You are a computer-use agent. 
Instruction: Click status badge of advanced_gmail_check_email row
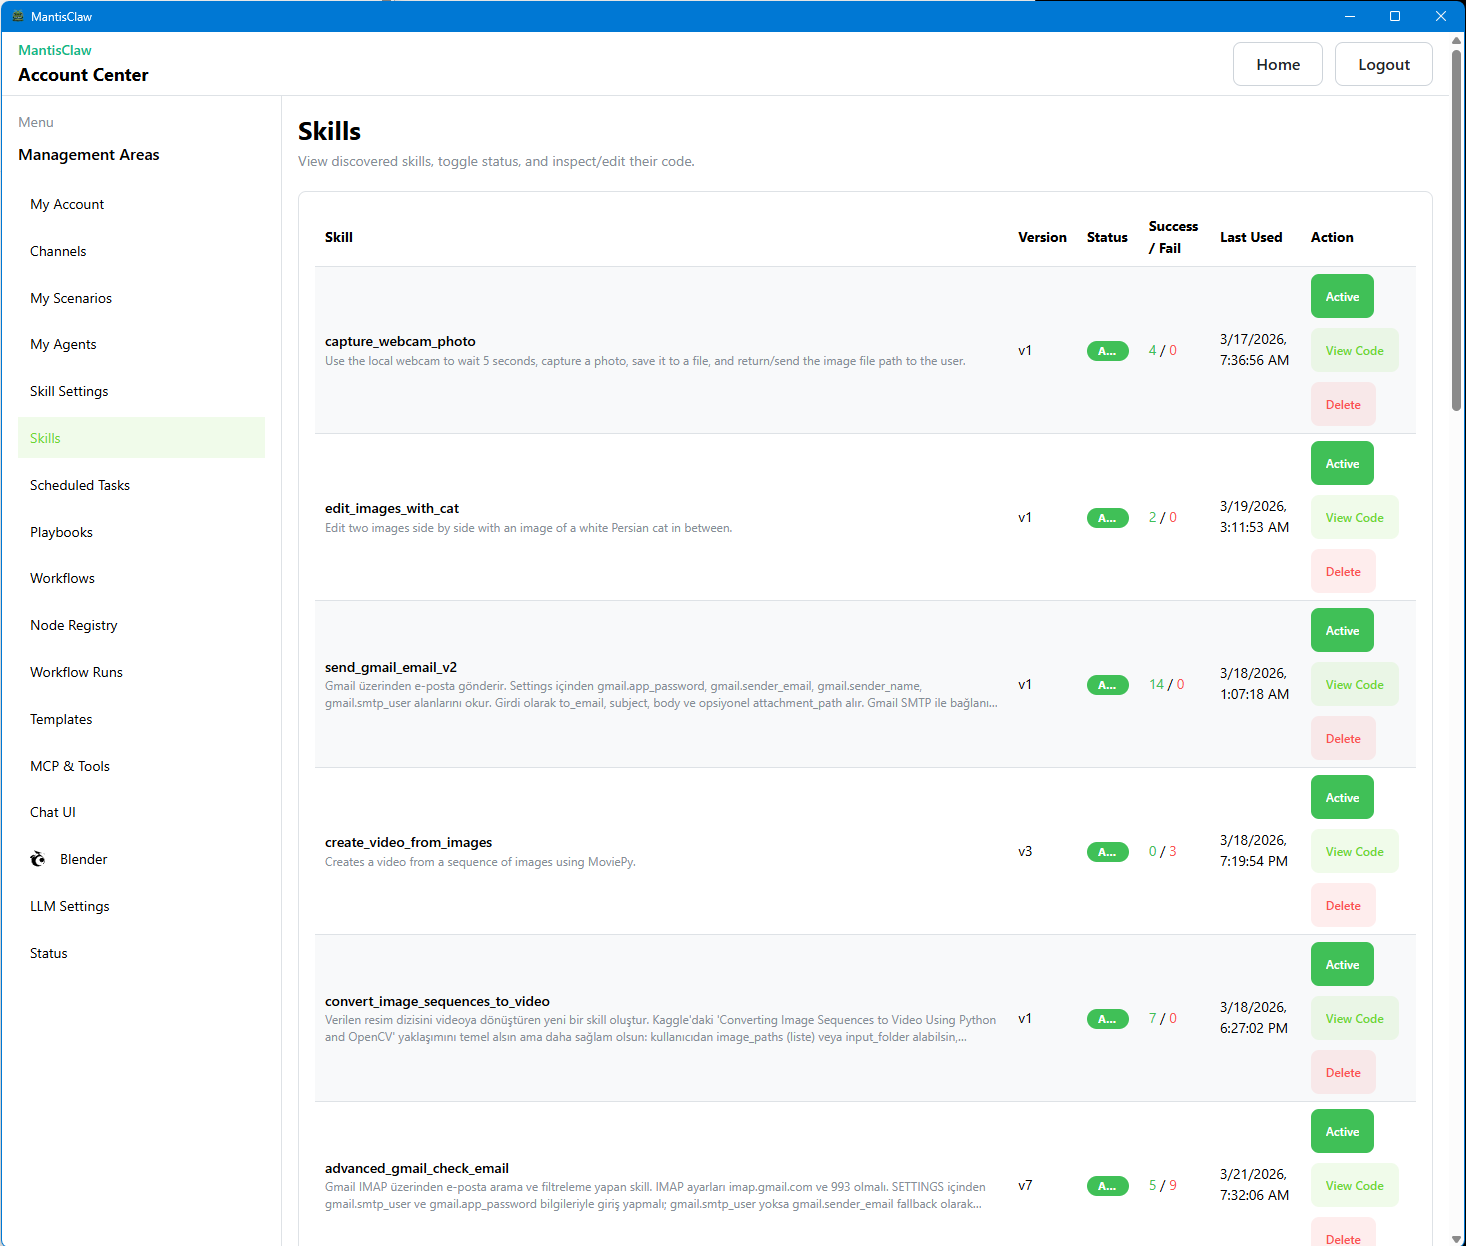coord(1107,1186)
